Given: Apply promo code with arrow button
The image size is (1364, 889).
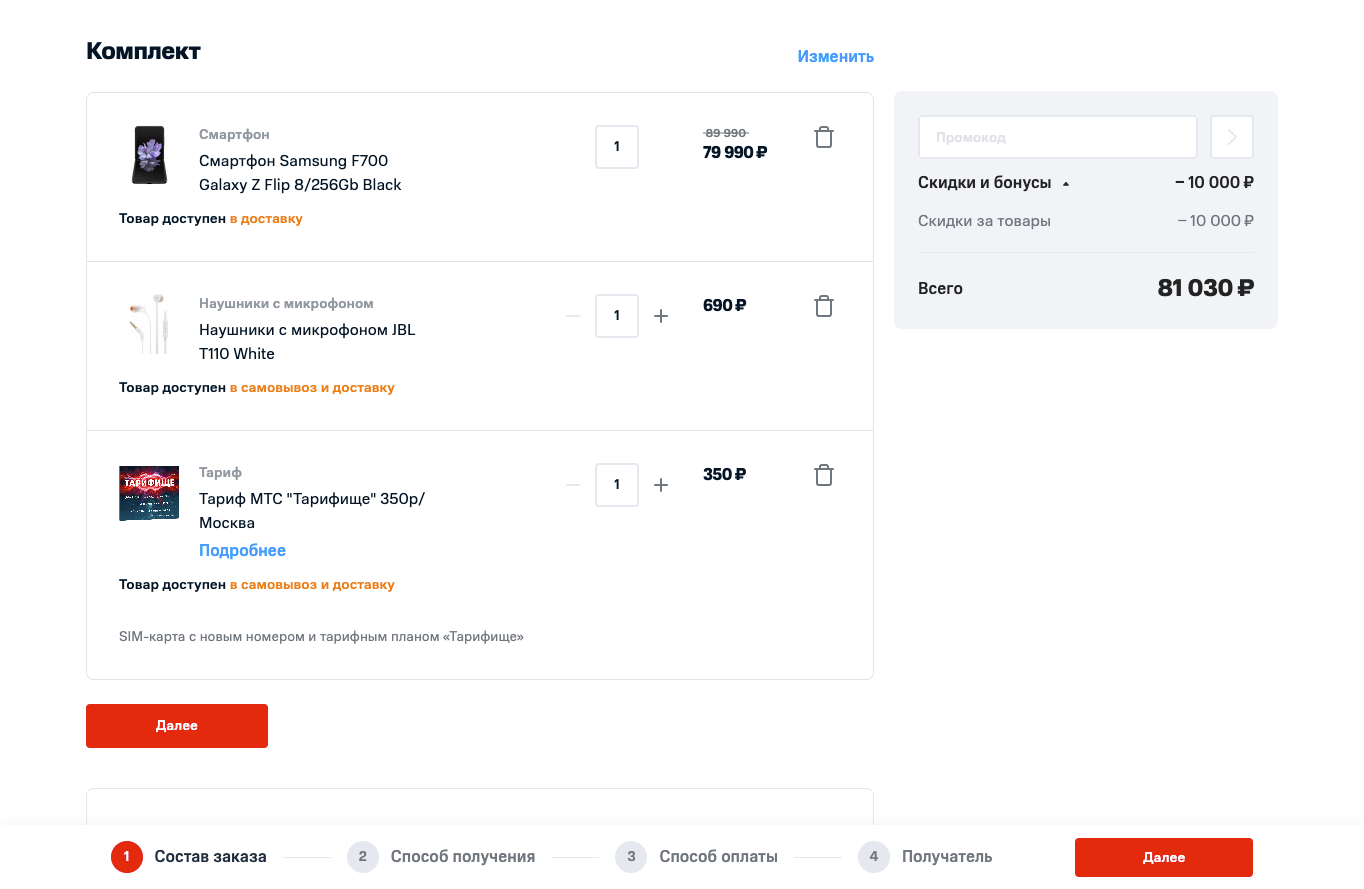Looking at the screenshot, I should click(1232, 138).
